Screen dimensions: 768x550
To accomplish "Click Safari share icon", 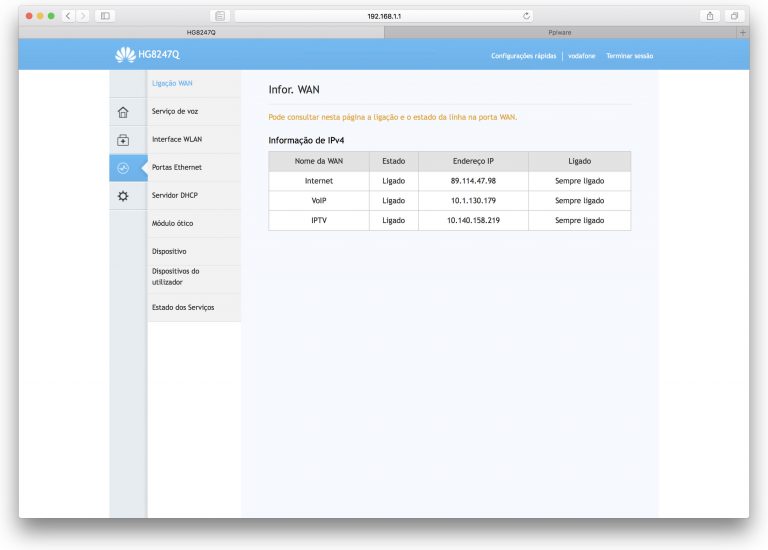I will [x=710, y=16].
